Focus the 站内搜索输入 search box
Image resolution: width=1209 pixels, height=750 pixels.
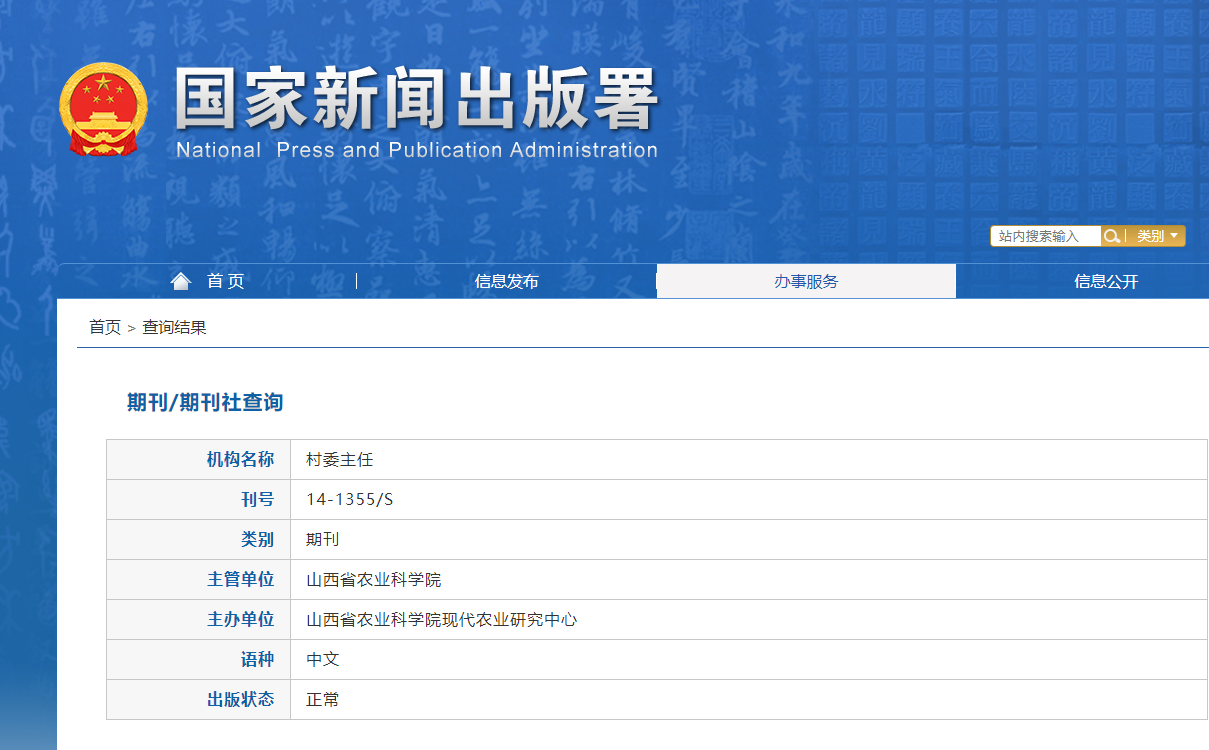point(1045,236)
